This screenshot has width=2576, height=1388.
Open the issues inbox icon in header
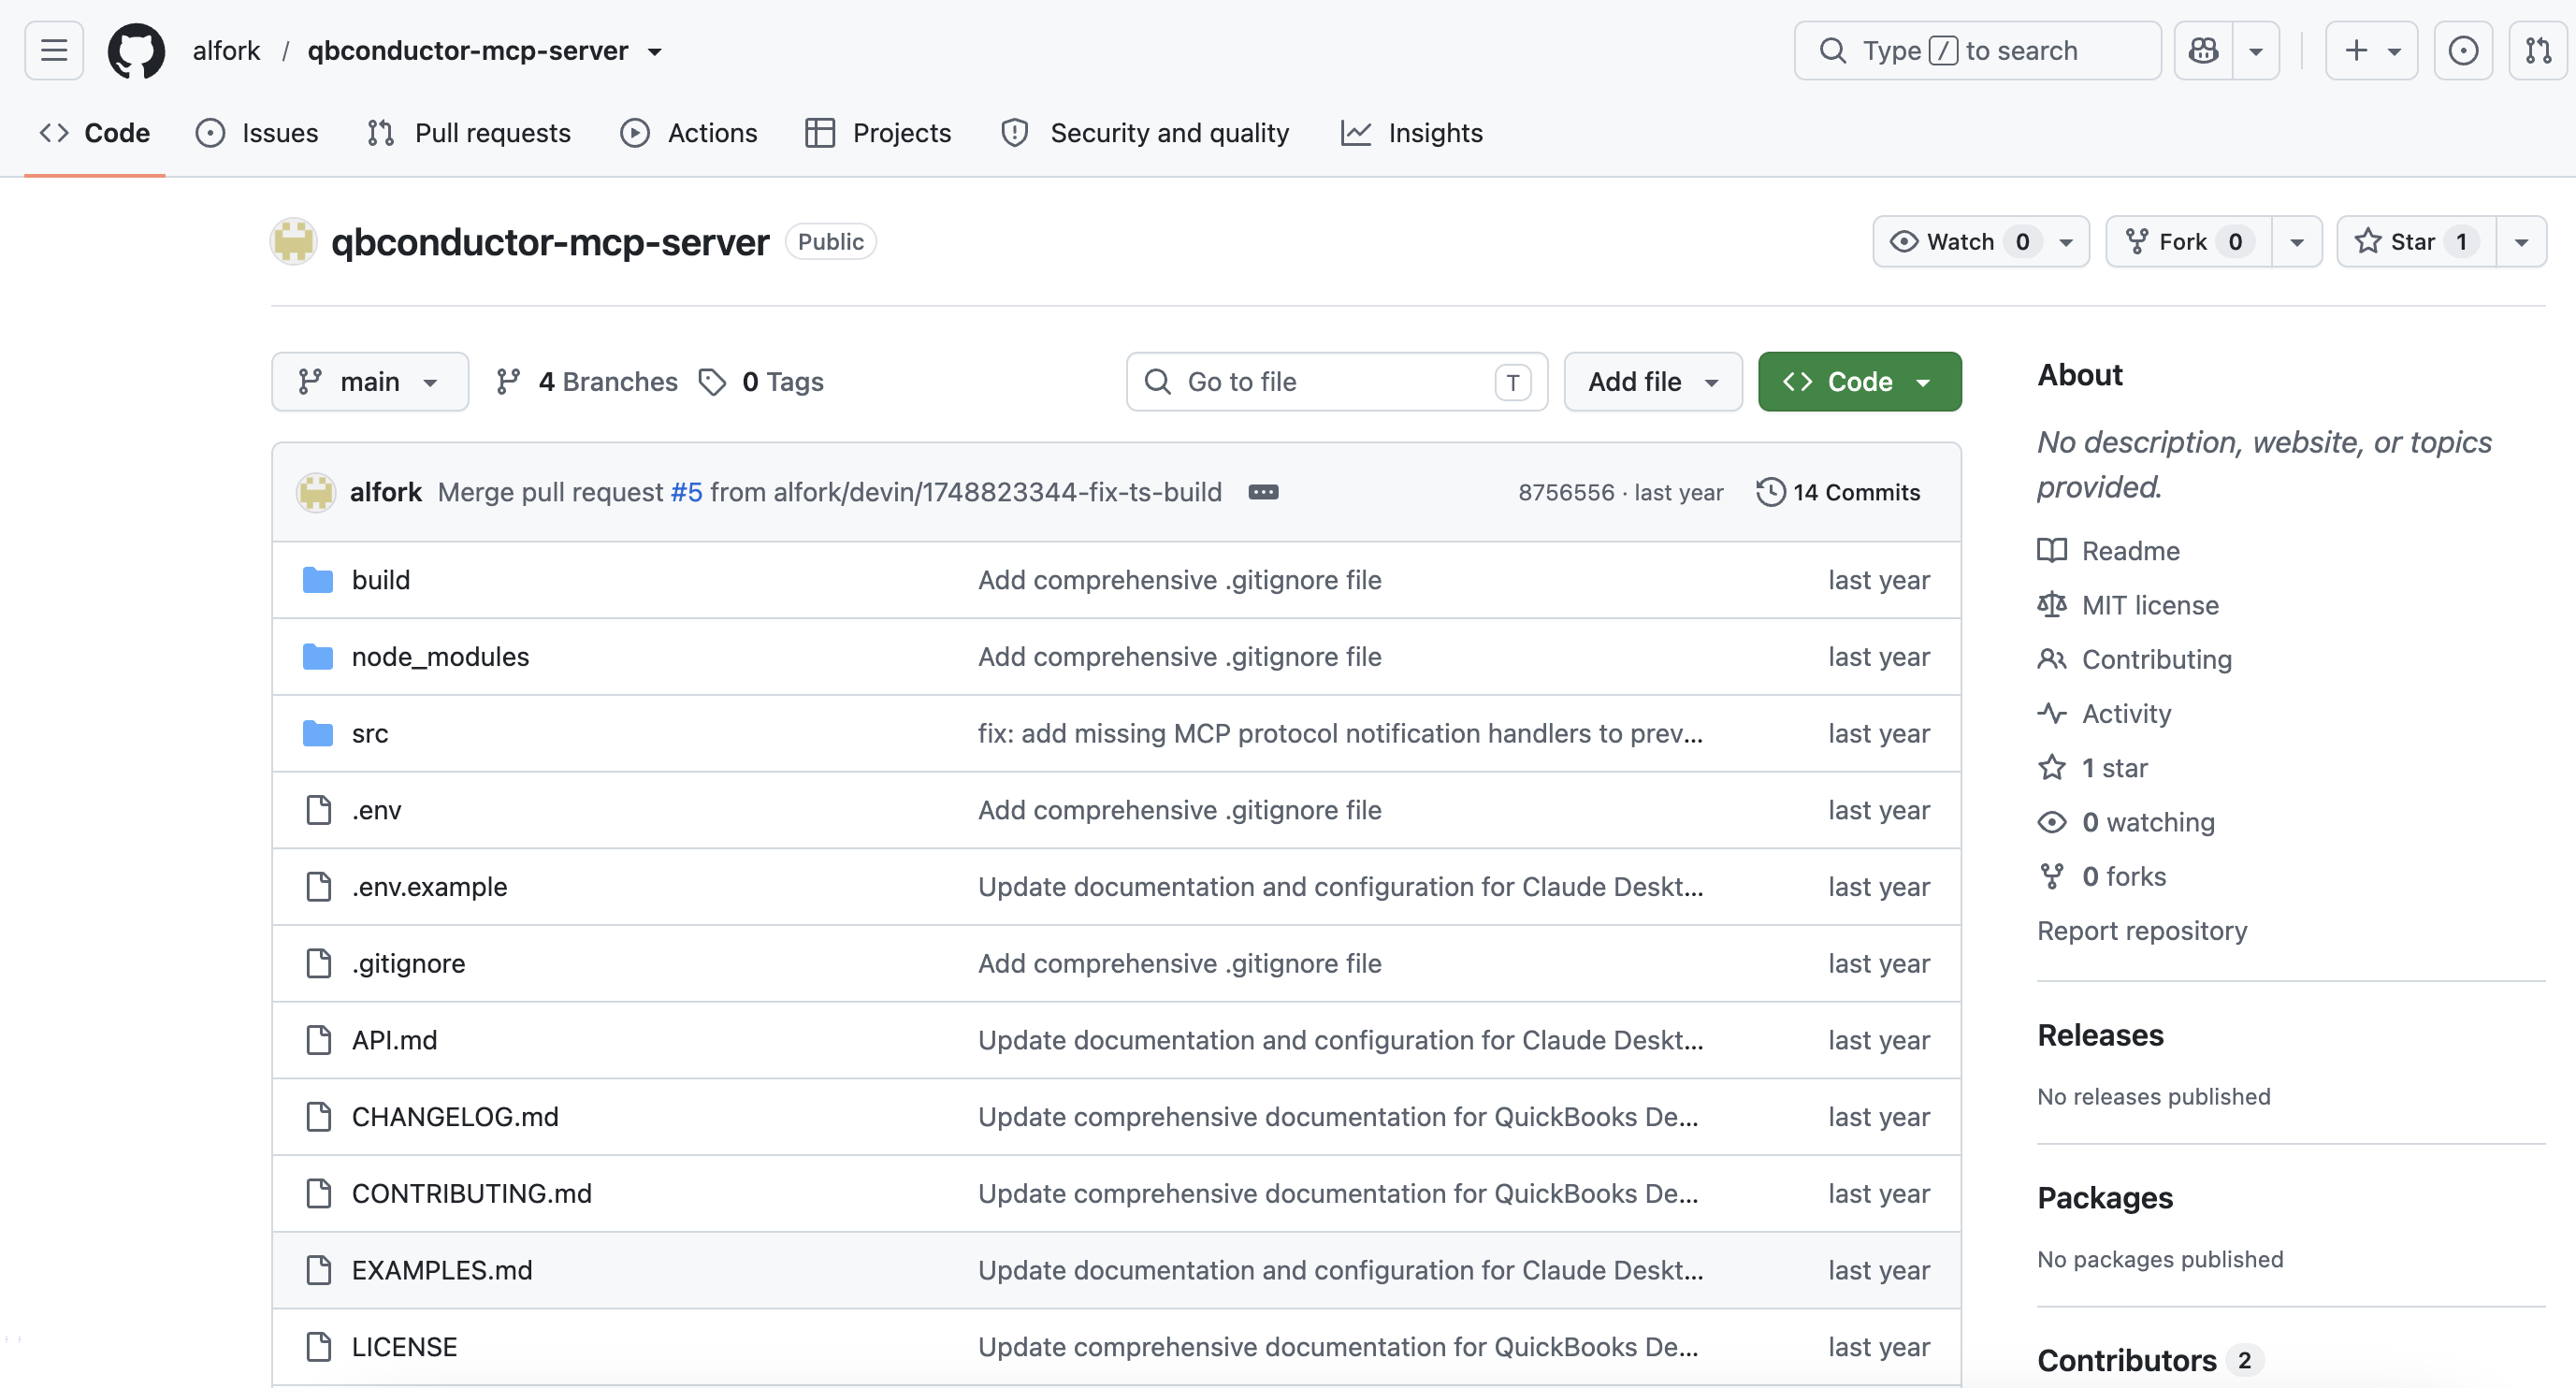click(2462, 50)
